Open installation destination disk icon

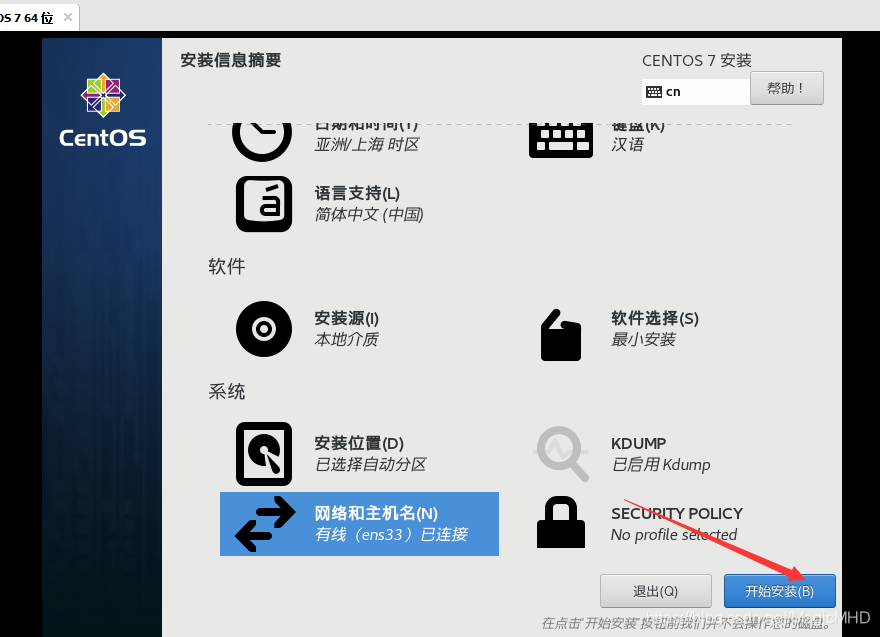point(264,453)
